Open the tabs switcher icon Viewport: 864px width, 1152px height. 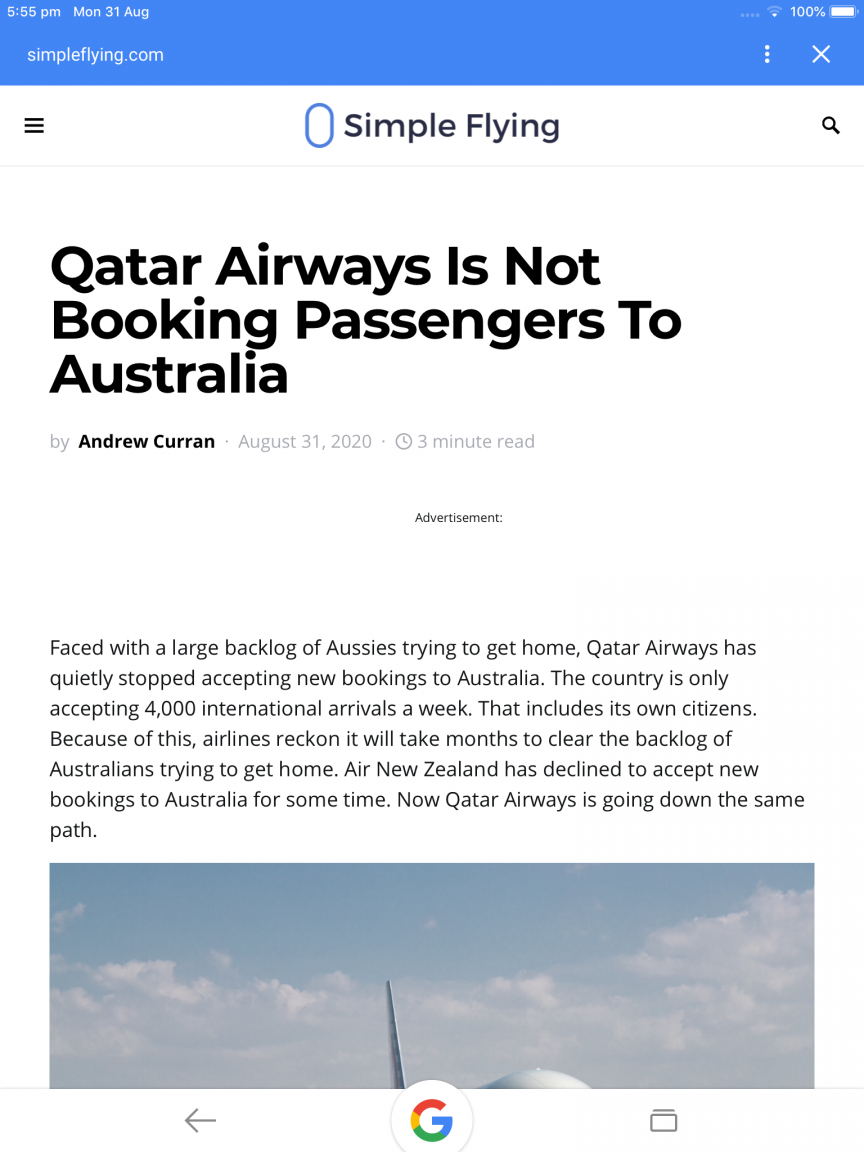(x=663, y=1120)
